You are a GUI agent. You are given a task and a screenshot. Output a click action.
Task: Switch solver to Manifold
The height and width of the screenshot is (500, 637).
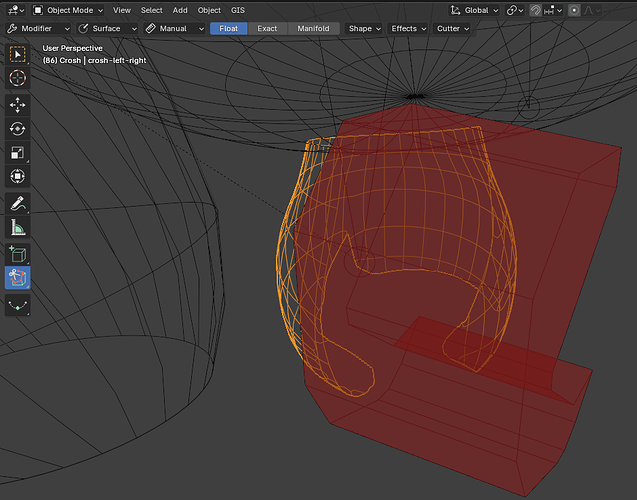tap(313, 28)
